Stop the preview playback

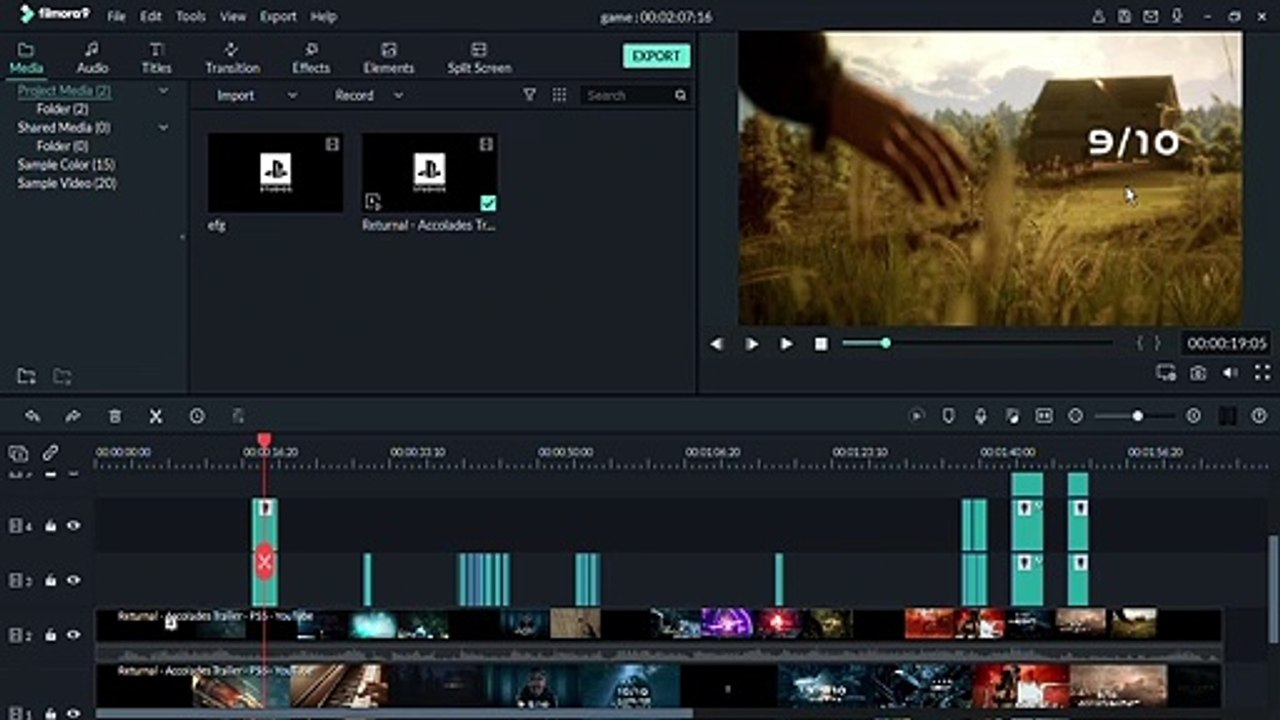[x=821, y=344]
